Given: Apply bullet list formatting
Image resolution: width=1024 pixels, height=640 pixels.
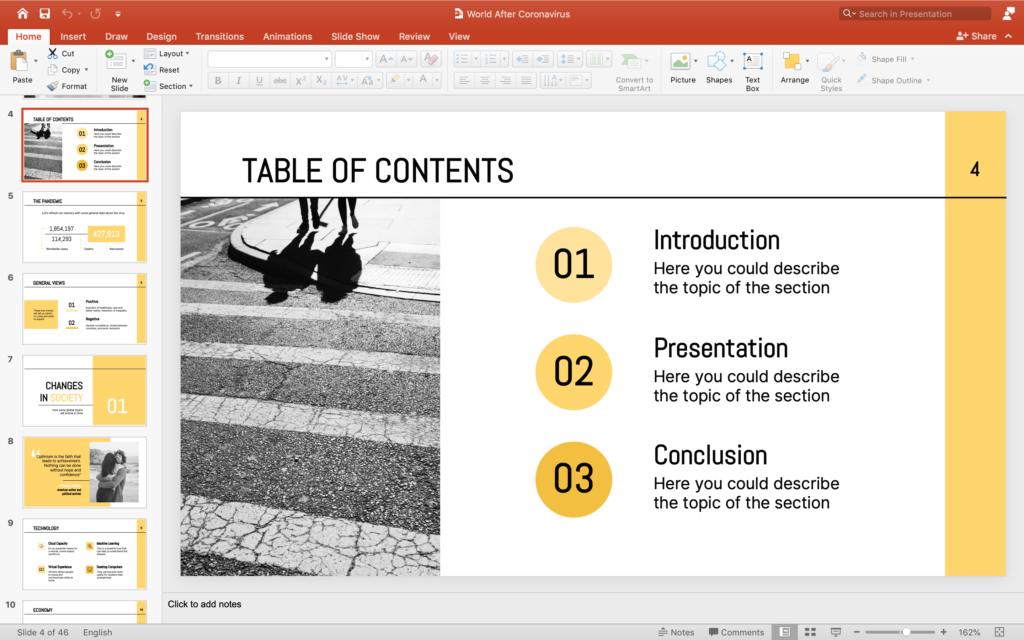Looking at the screenshot, I should pos(461,58).
